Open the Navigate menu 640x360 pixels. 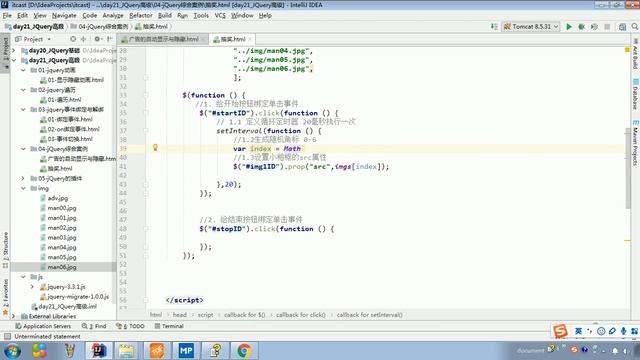(x=64, y=16)
